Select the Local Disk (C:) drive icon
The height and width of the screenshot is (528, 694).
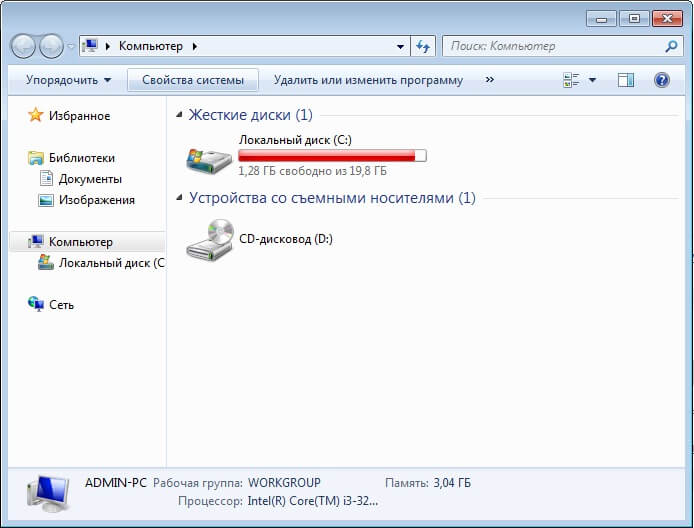point(209,157)
